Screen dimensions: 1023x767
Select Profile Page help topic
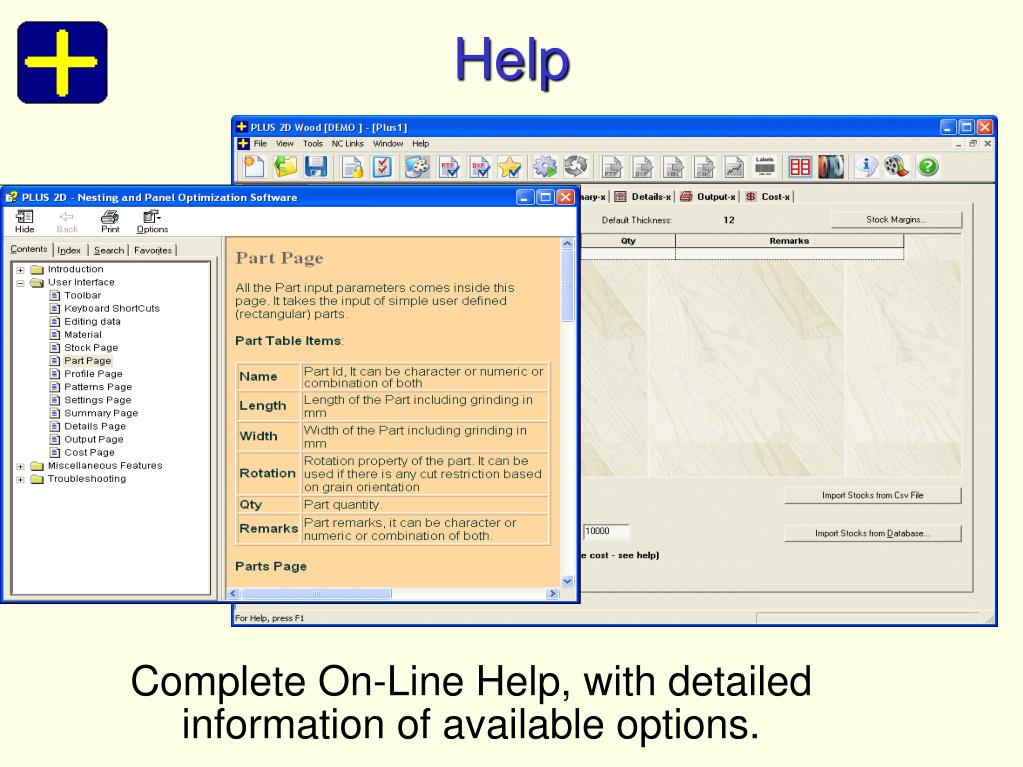click(x=93, y=374)
